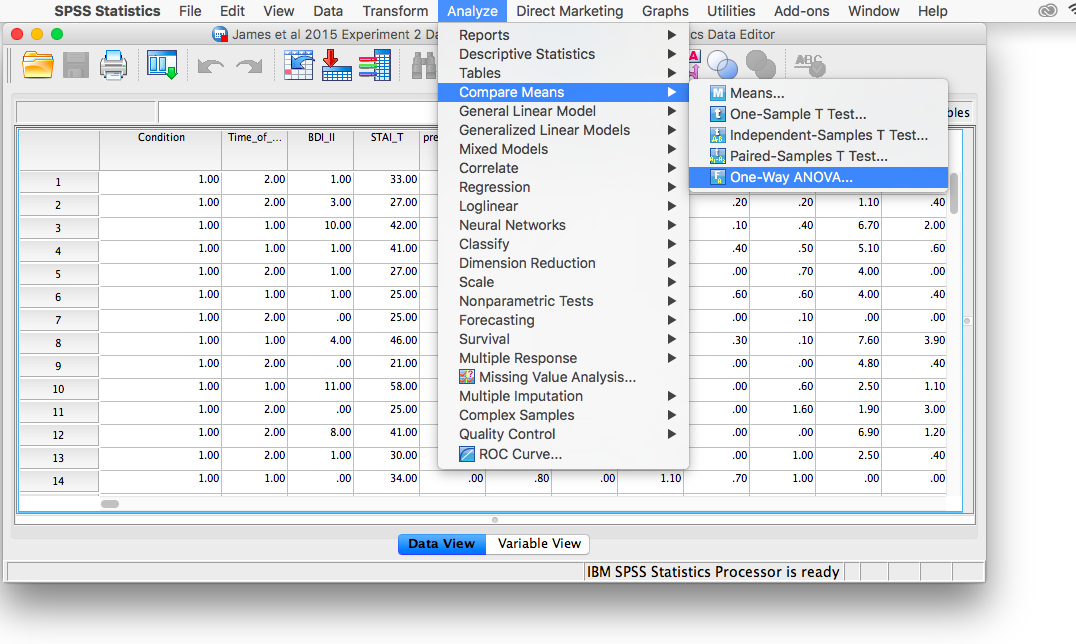Choose Paired-Samples T Test
This screenshot has height=644, width=1076.
tap(819, 157)
